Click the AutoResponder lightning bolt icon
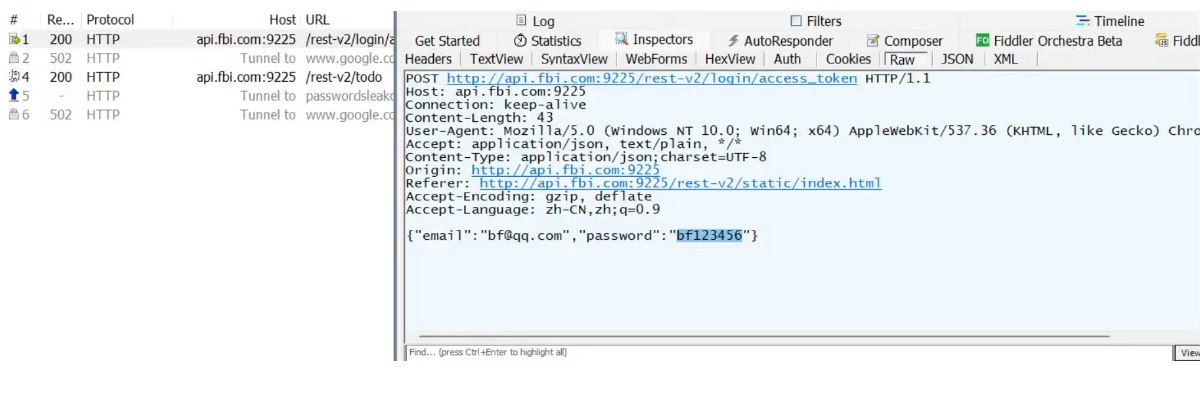Image resolution: width=1200 pixels, height=394 pixels. [733, 41]
